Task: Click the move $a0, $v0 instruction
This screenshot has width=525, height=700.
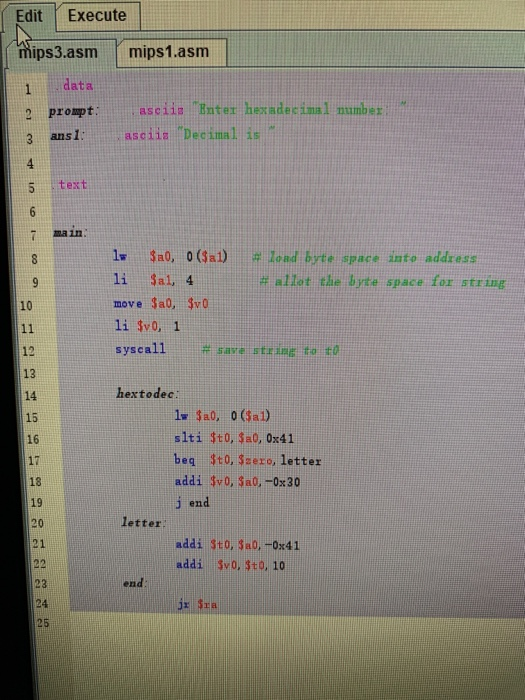Action: click(161, 304)
